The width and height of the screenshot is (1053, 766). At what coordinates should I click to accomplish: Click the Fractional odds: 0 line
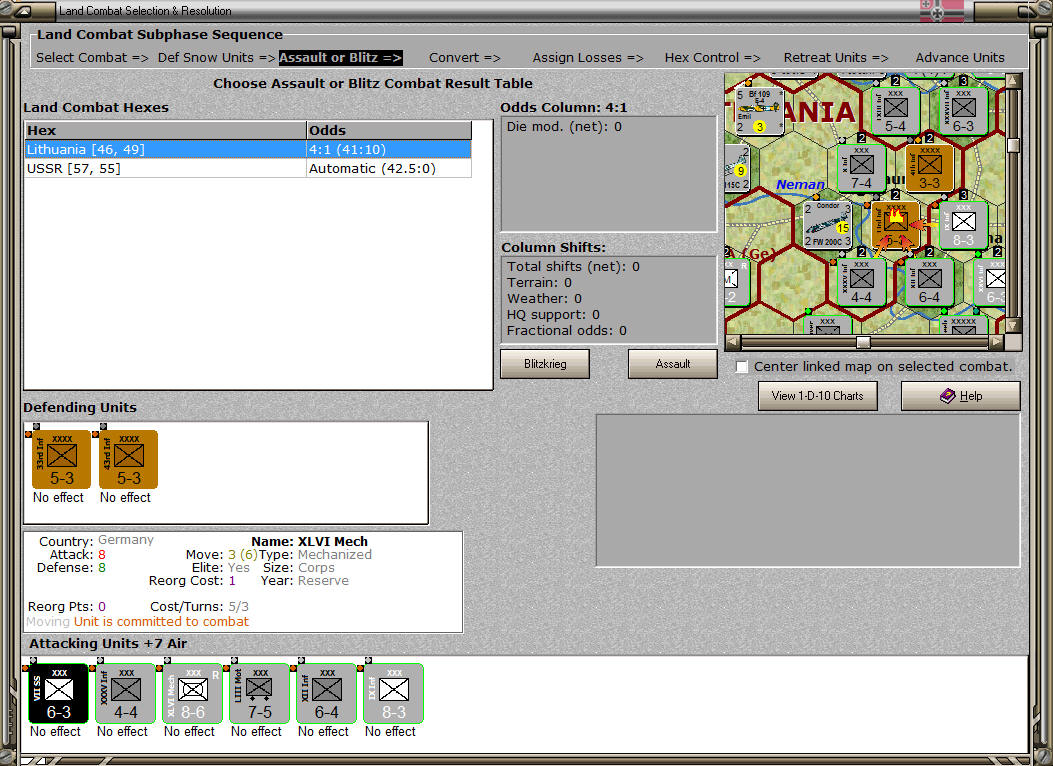tap(567, 331)
